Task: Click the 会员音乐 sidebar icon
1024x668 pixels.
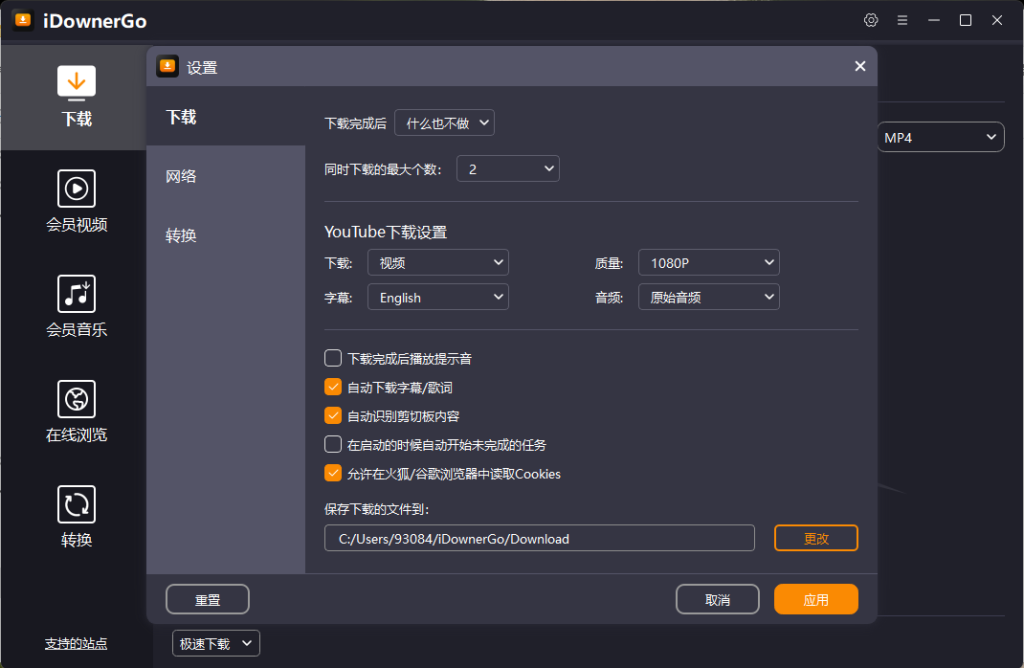Action: [75, 294]
